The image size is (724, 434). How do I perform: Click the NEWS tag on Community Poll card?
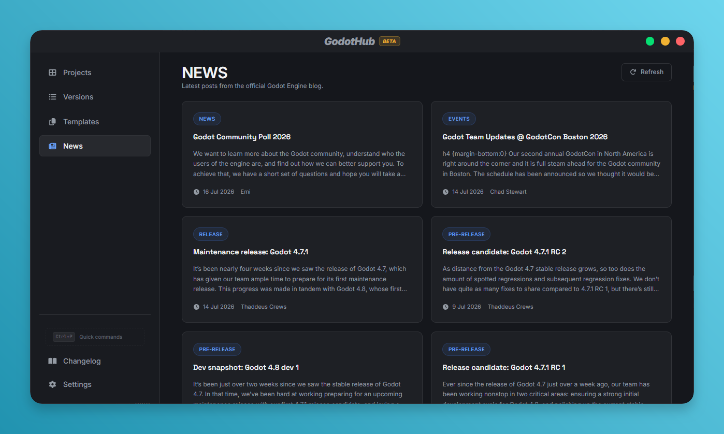(207, 119)
